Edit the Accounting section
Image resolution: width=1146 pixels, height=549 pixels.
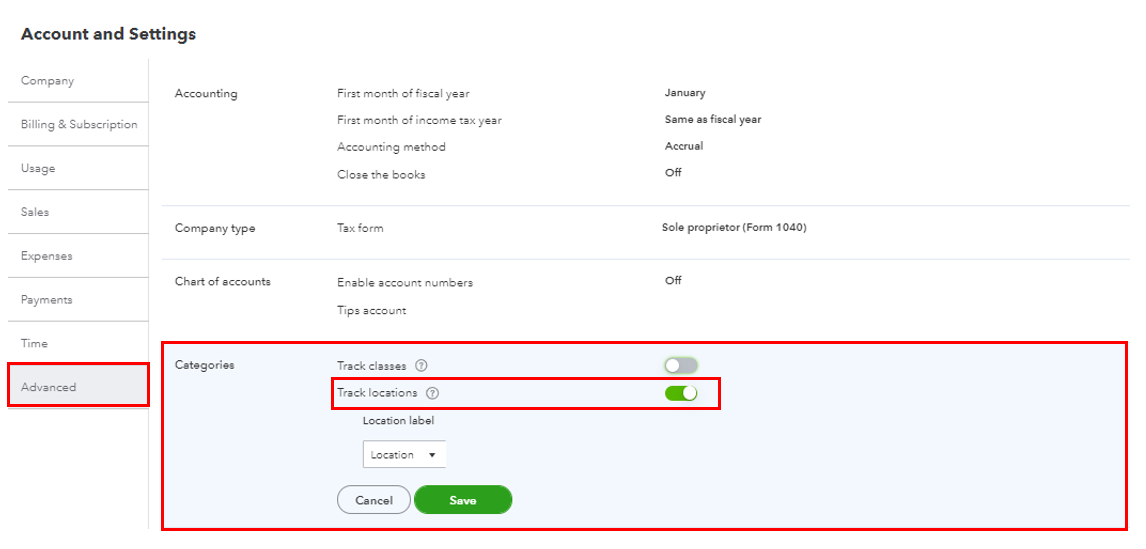pyautogui.click(x=206, y=94)
